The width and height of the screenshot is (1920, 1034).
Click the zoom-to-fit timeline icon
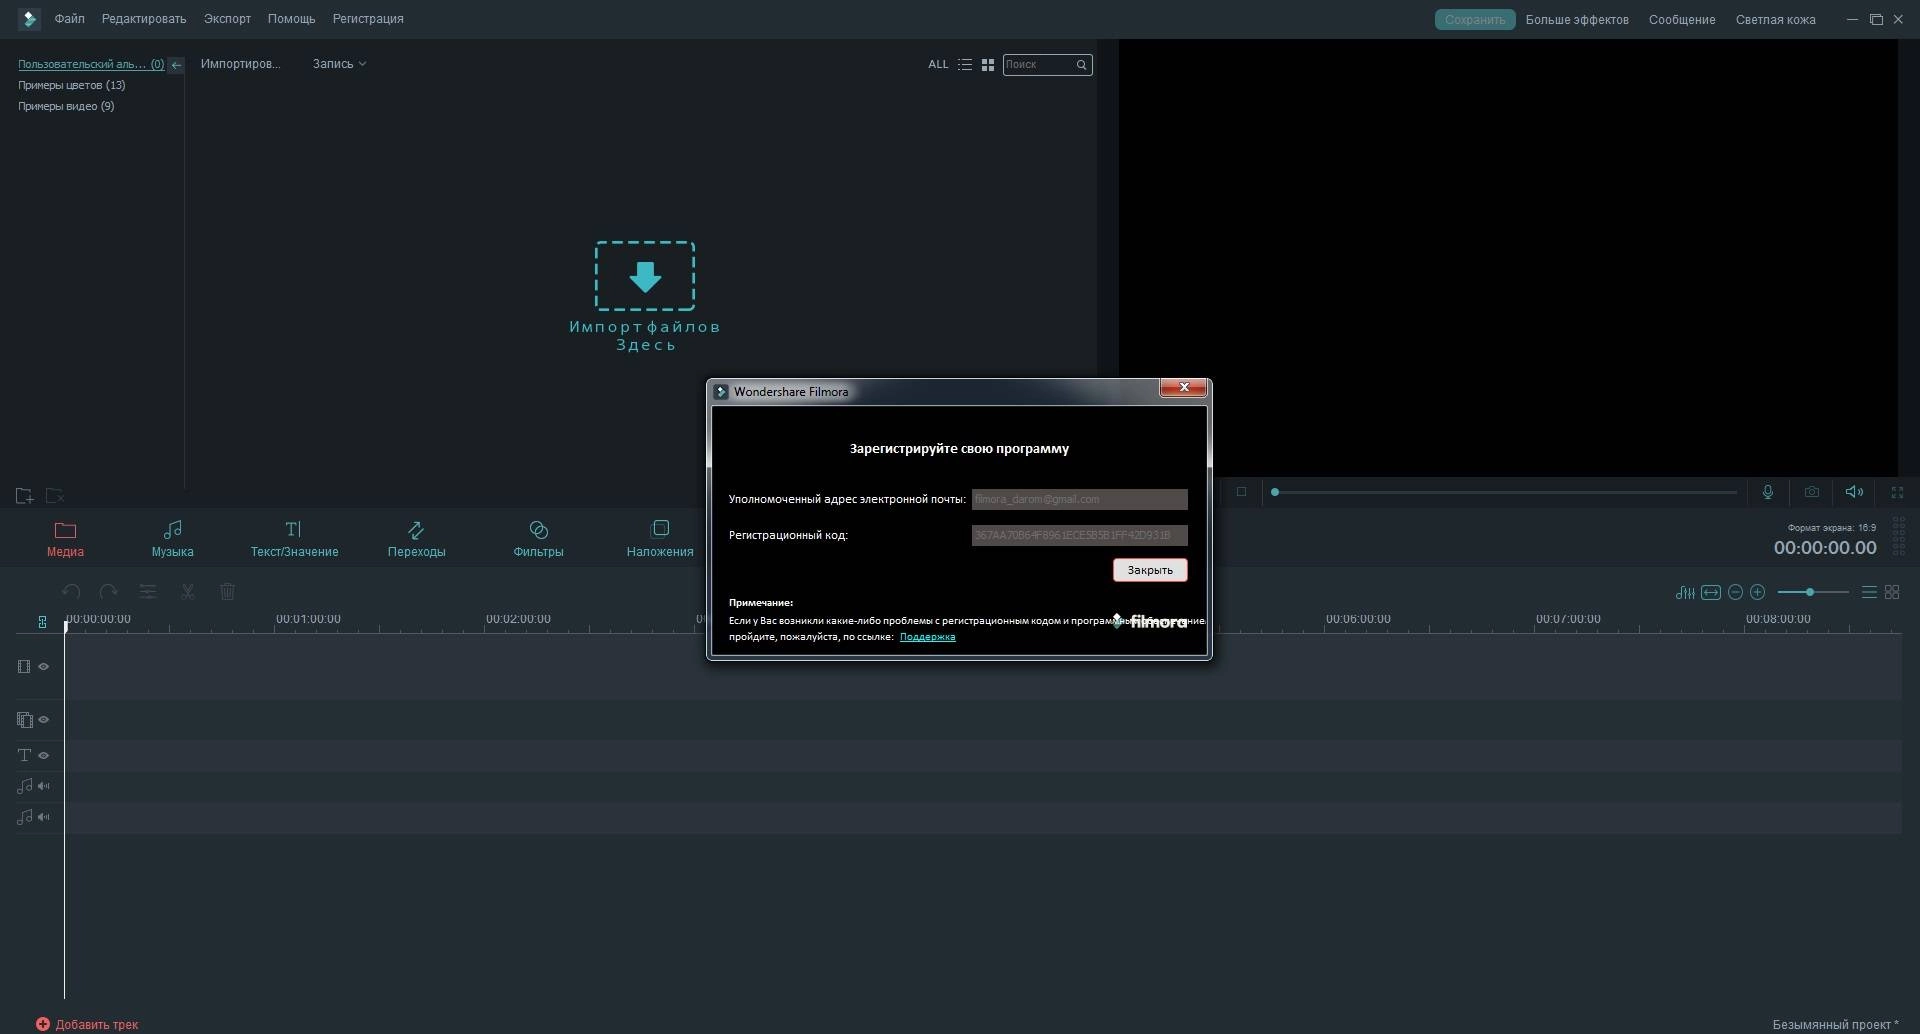[x=1711, y=592]
